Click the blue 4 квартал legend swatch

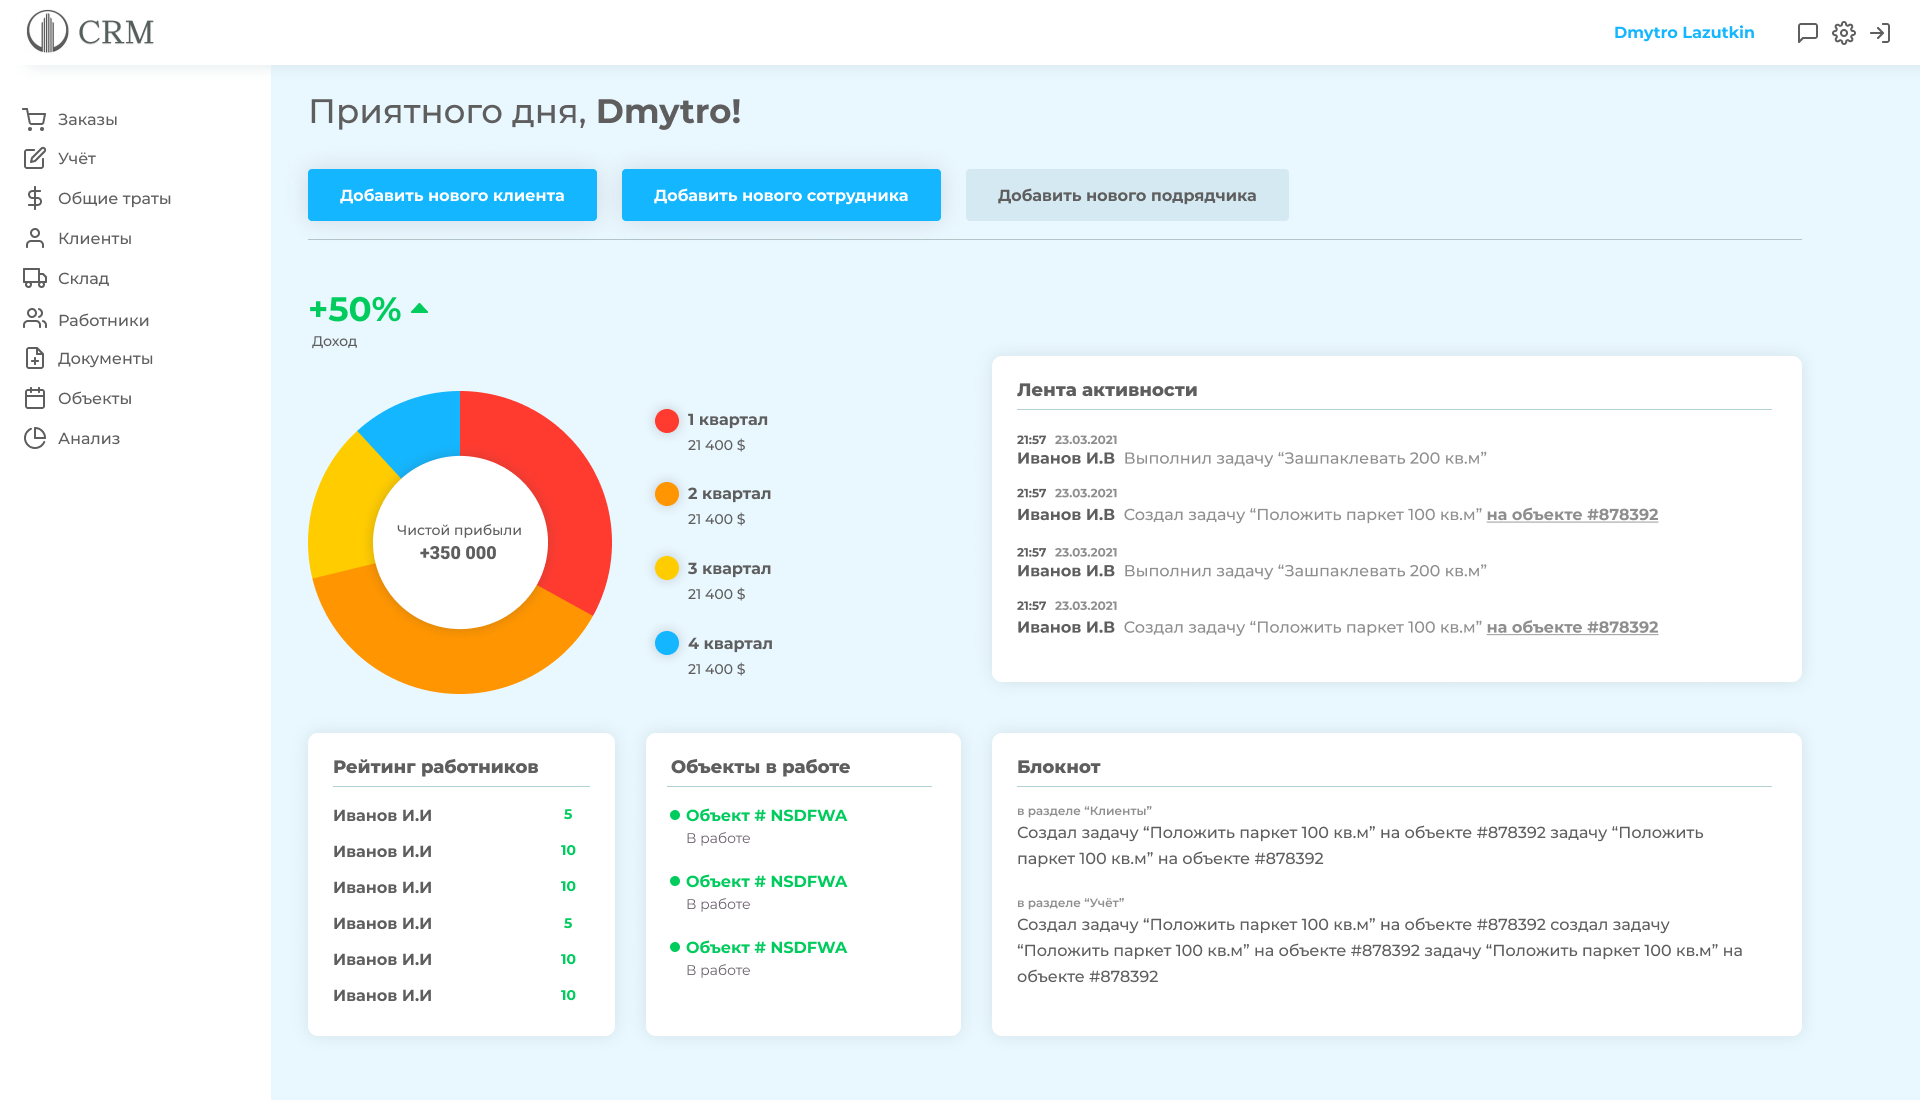(x=667, y=643)
